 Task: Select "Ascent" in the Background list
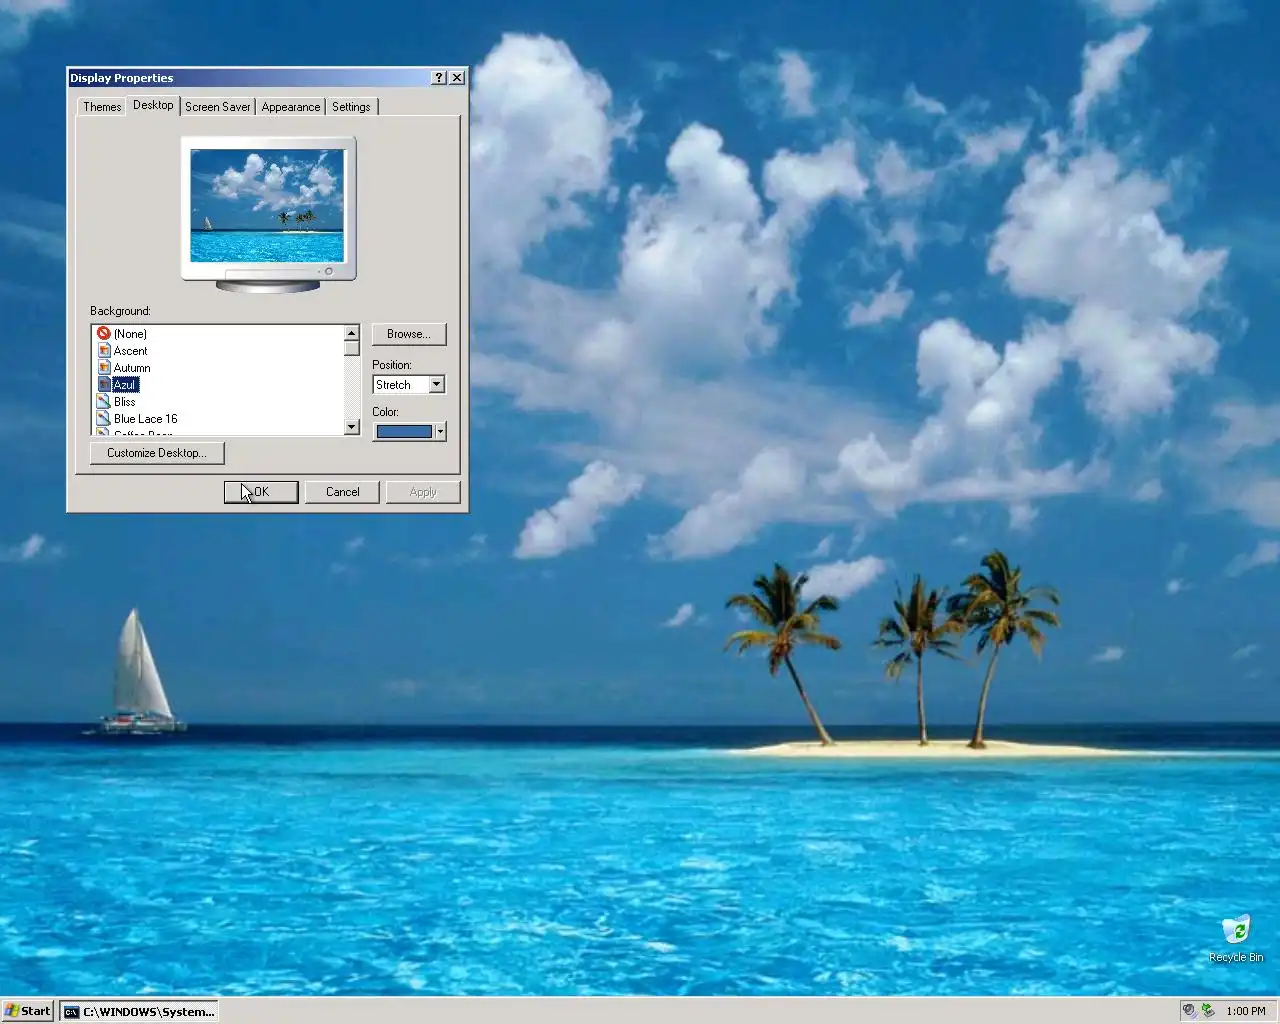coord(130,351)
